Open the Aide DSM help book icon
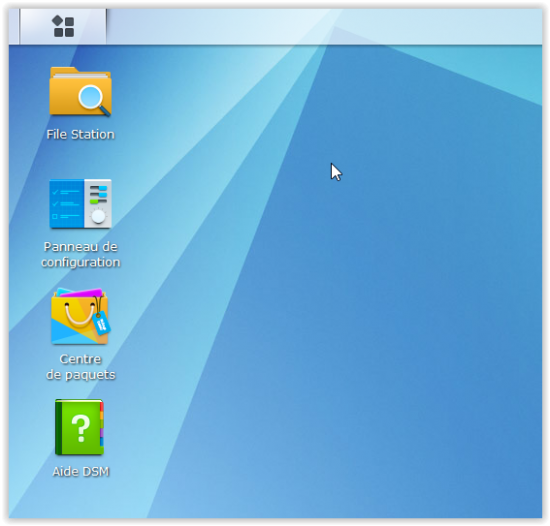Viewport: 550px width, 526px height. [x=80, y=427]
